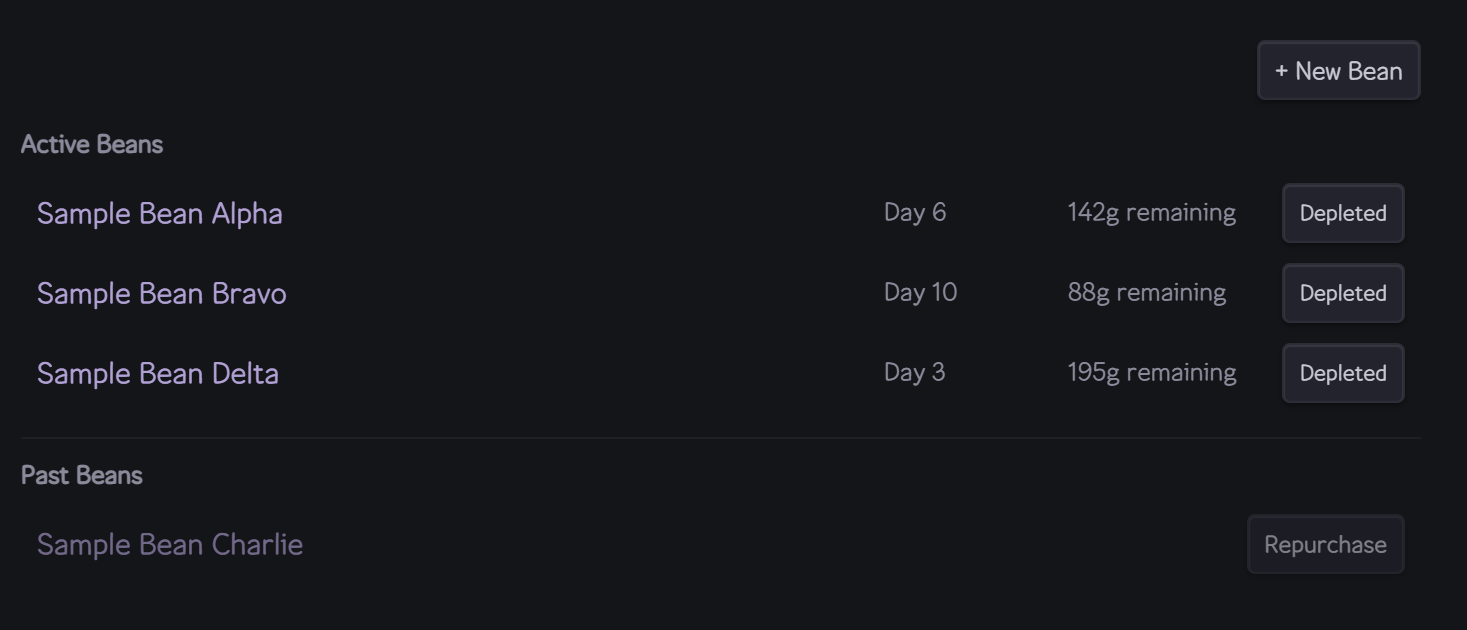Click the Day 3 age label

coord(915,373)
